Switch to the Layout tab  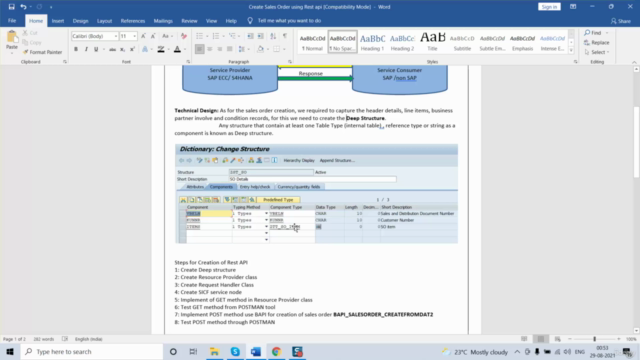click(104, 21)
